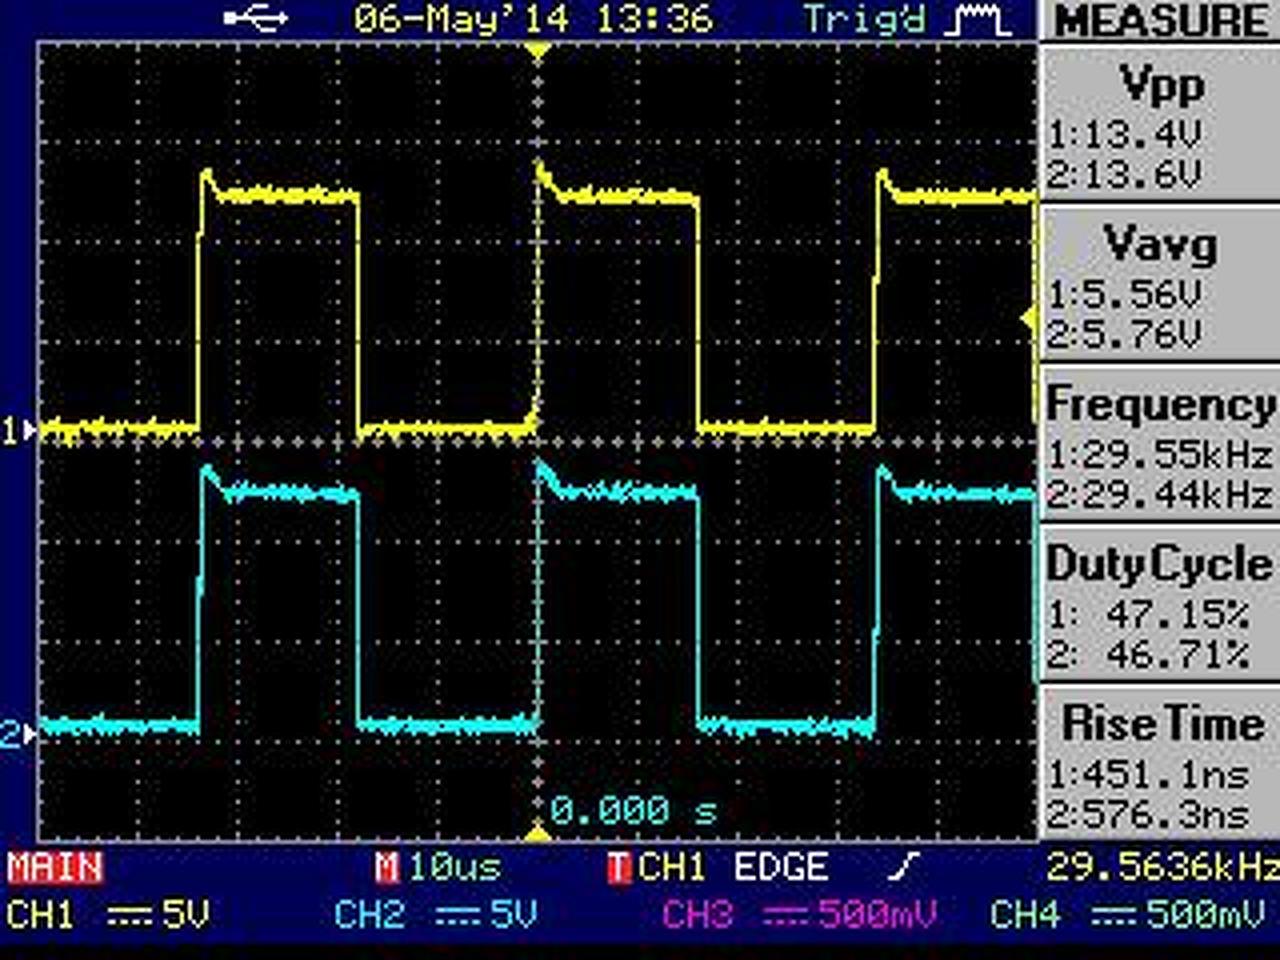Click the CH1 5V scale readout
This screenshot has height=960, width=1280.
click(x=186, y=914)
